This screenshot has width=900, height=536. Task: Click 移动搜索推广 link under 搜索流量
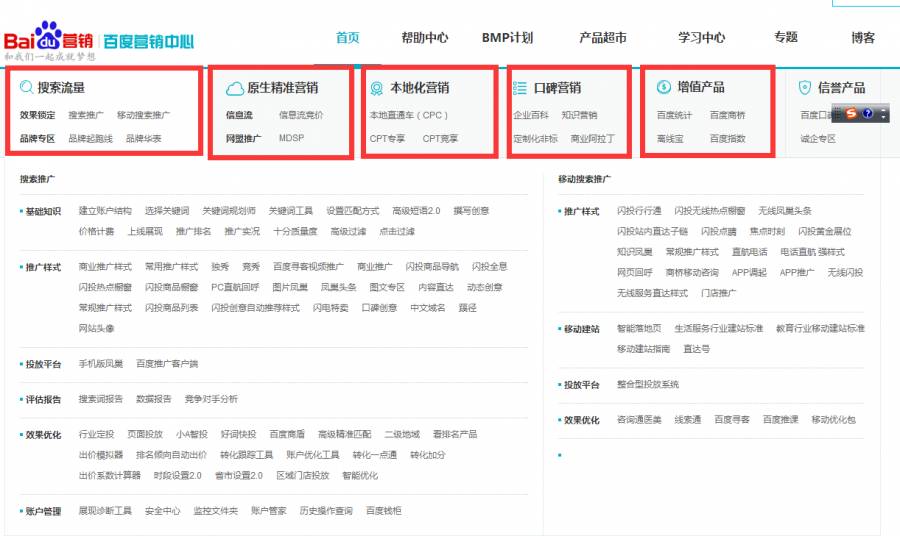(x=143, y=115)
